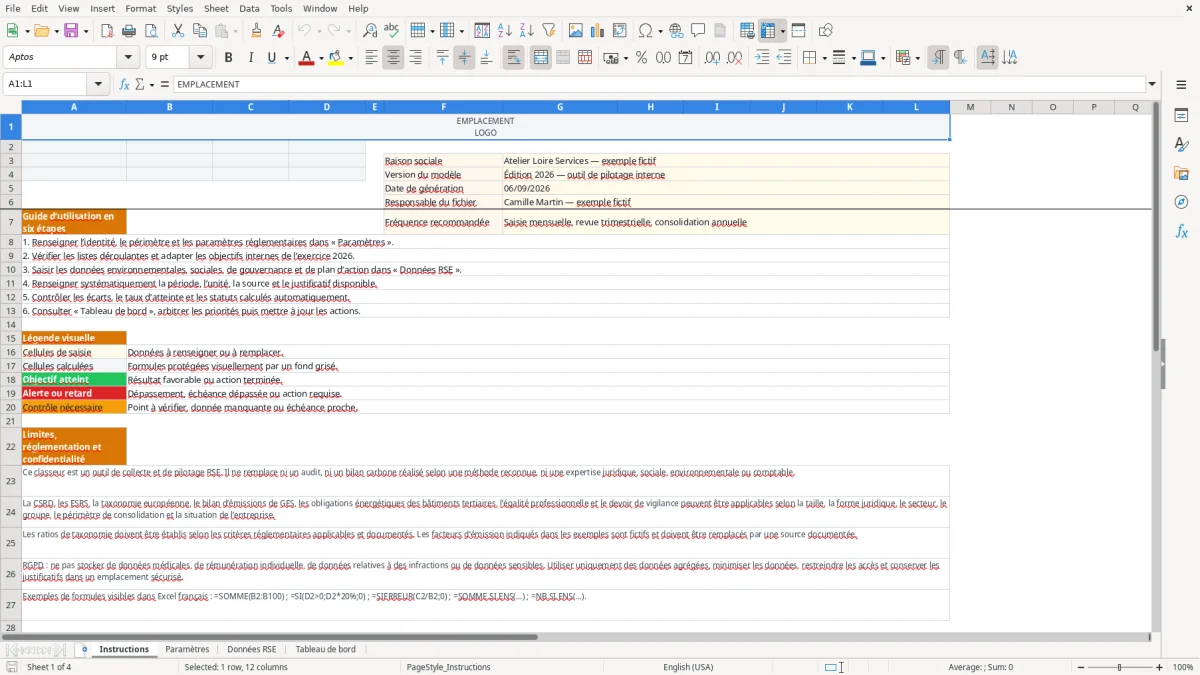Open Background Color dropdown arrow

pyautogui.click(x=351, y=58)
